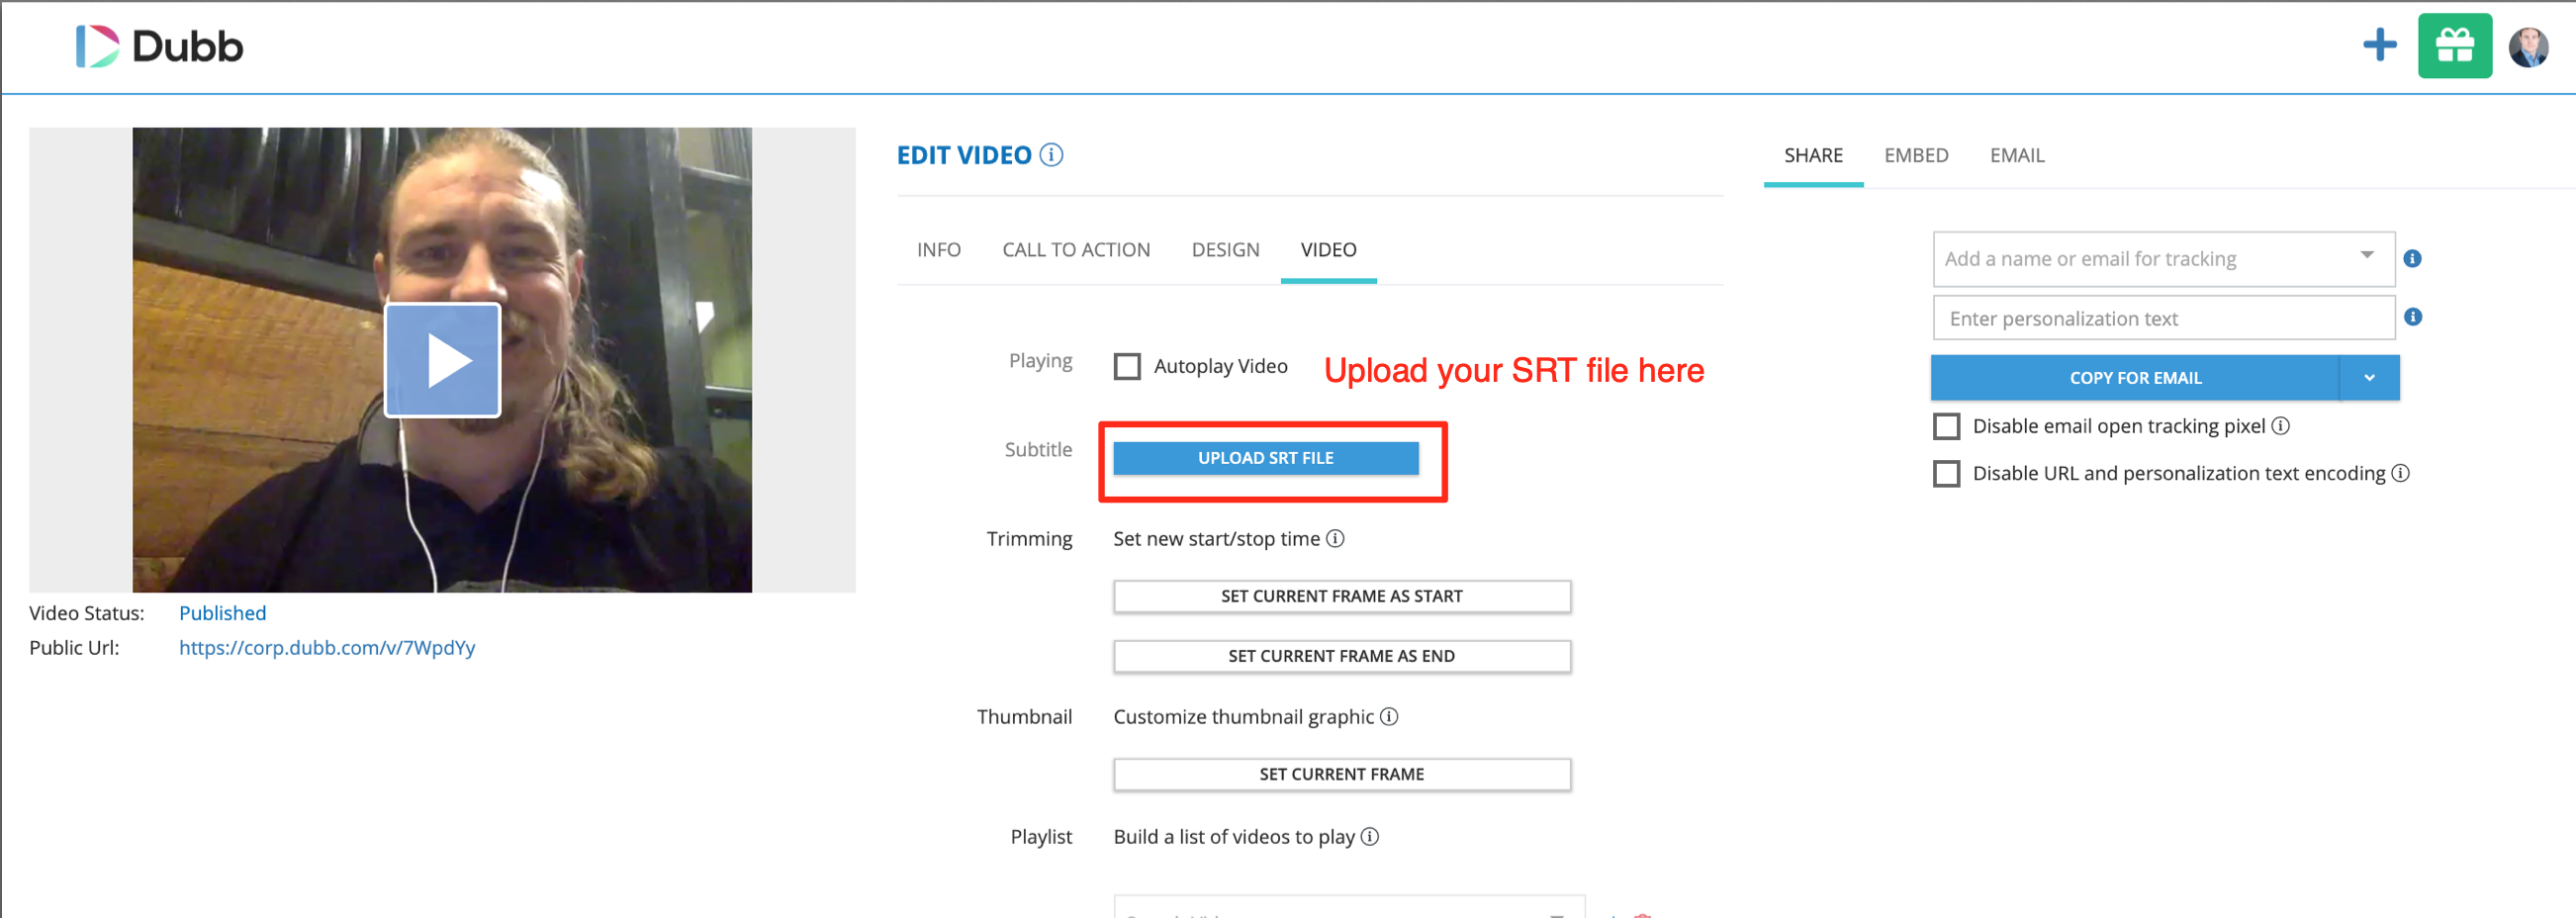
Task: Select the VIDEO tab
Action: pyautogui.click(x=1328, y=250)
